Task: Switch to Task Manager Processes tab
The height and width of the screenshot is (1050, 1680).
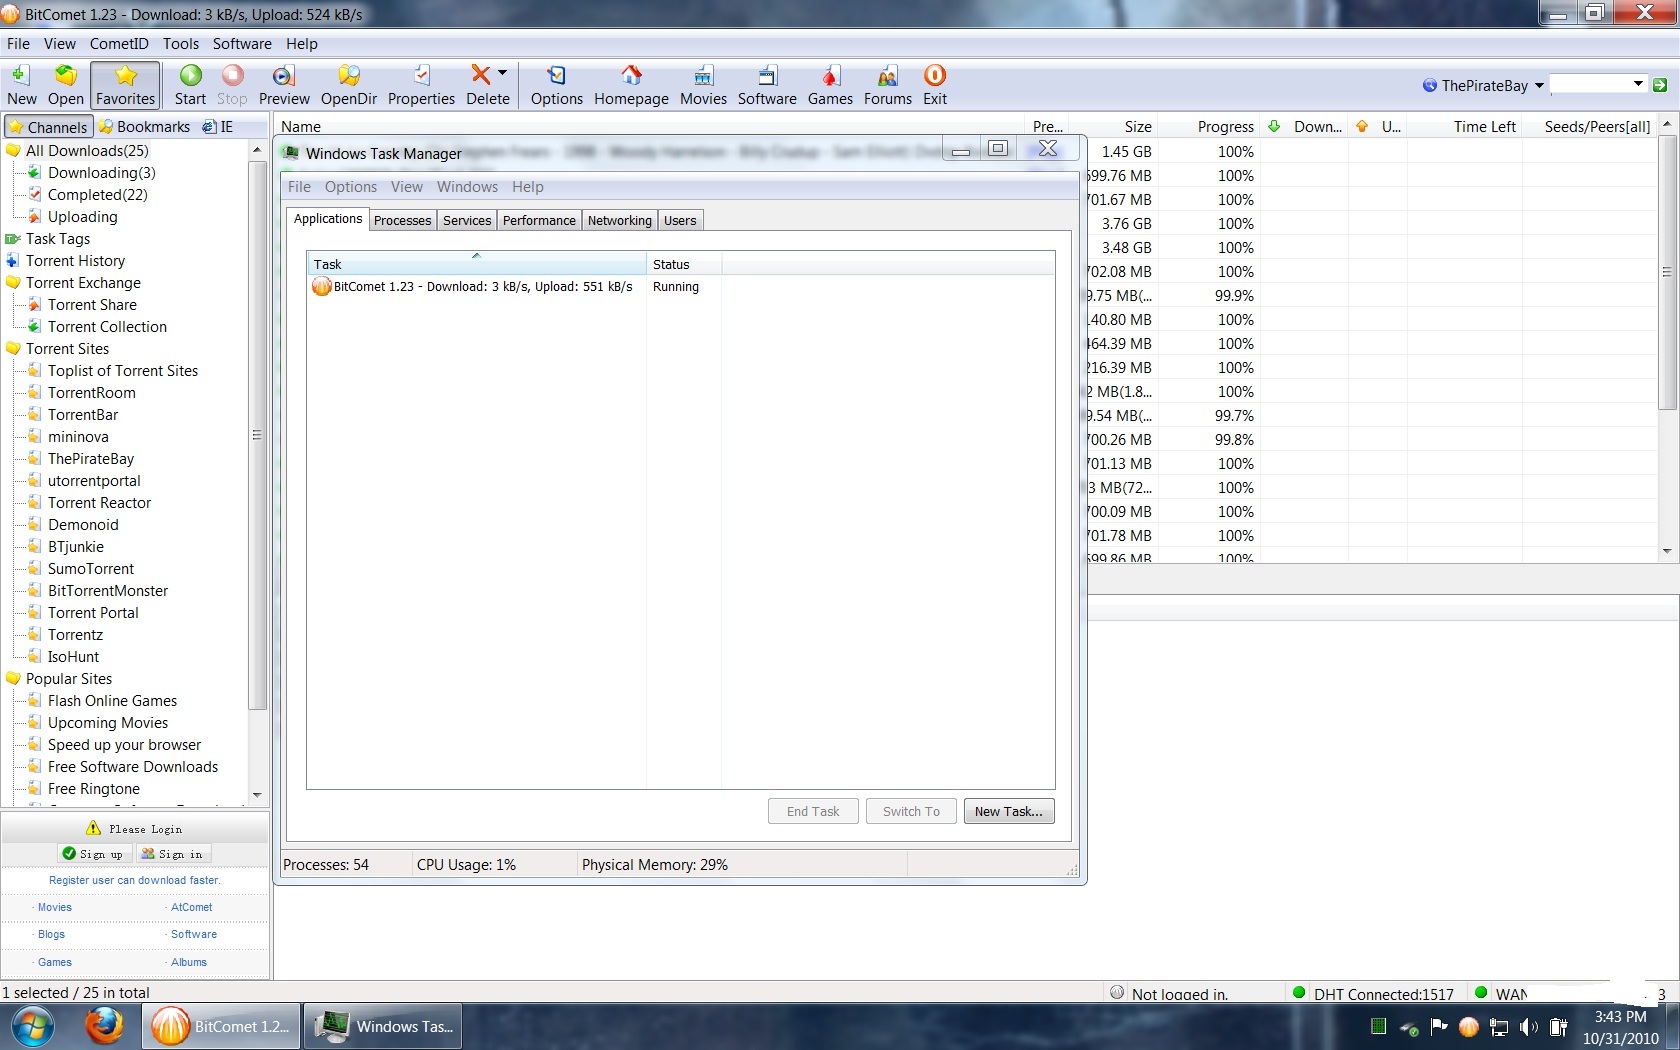Action: point(402,221)
